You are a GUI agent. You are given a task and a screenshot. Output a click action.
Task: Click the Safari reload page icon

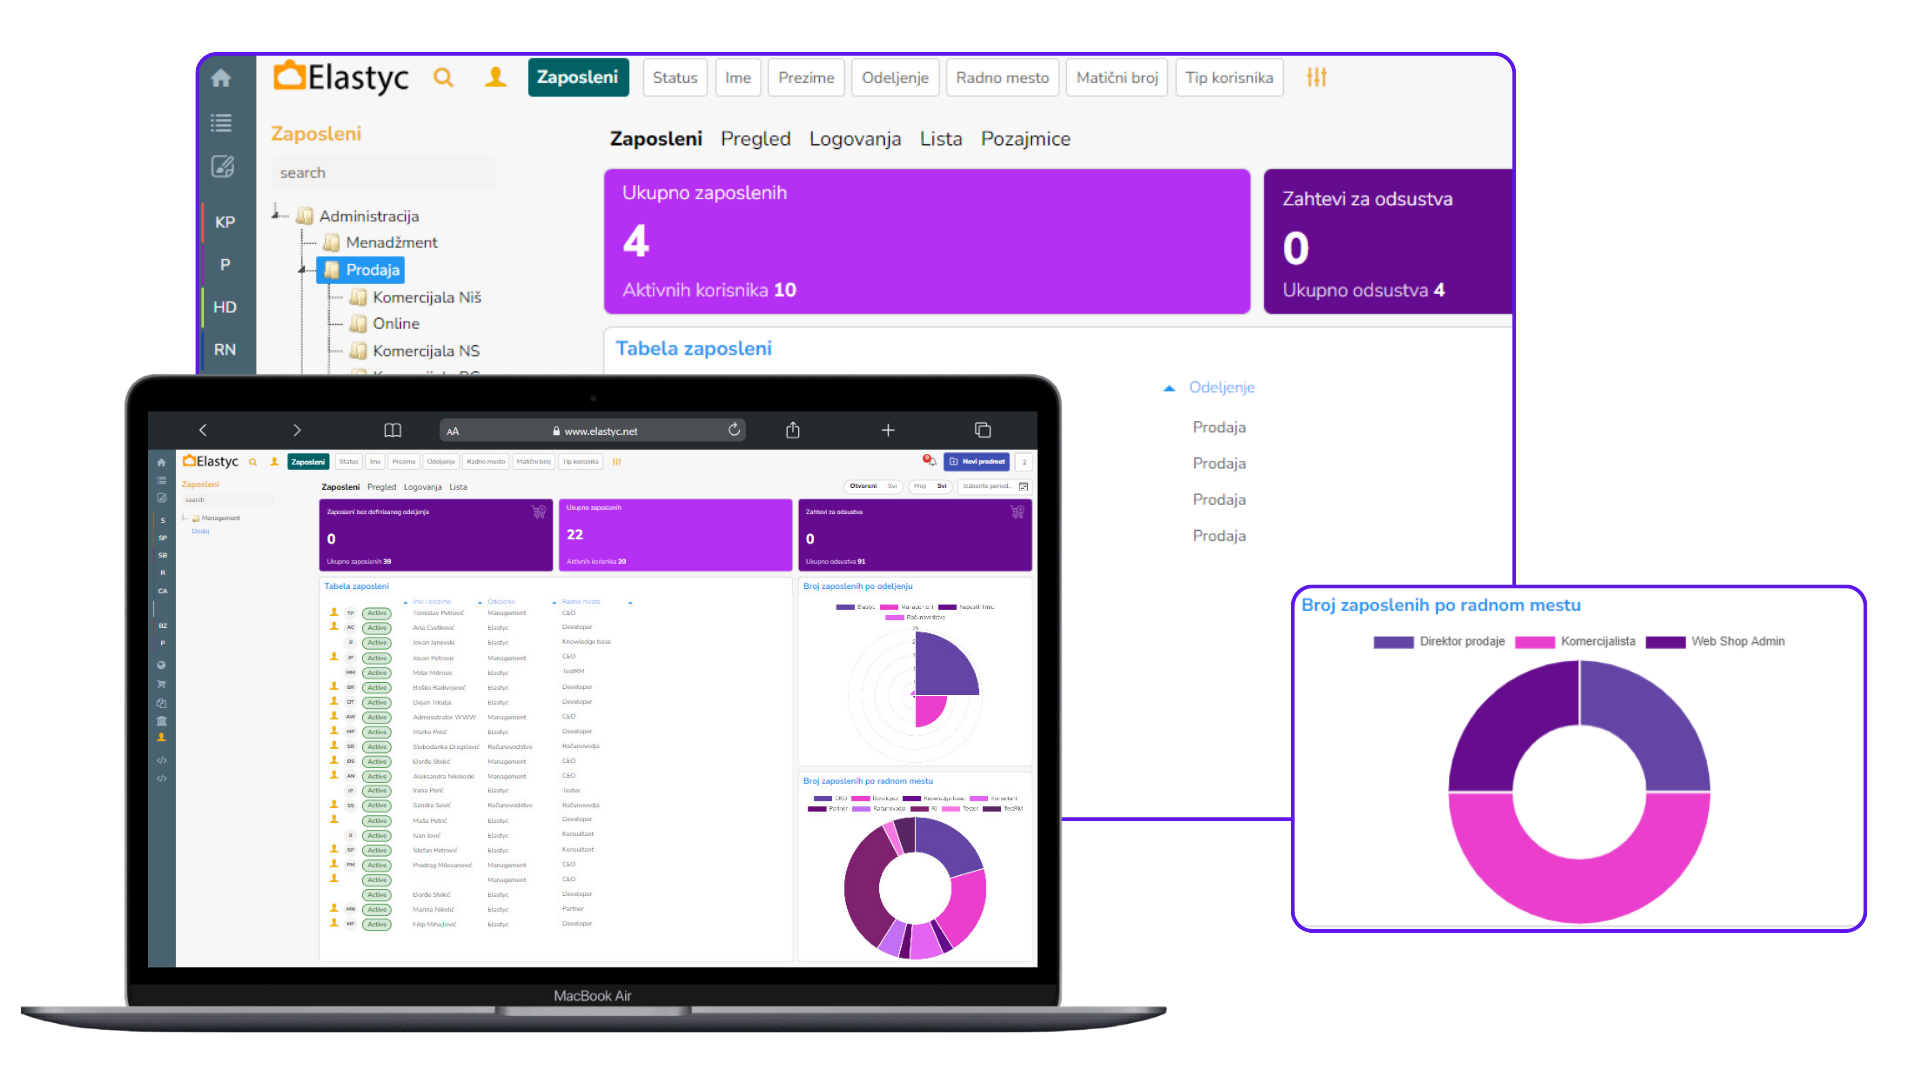(734, 430)
